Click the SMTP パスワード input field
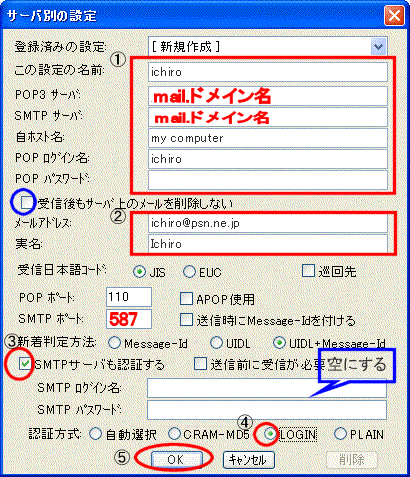This screenshot has width=410, height=477. (267, 410)
